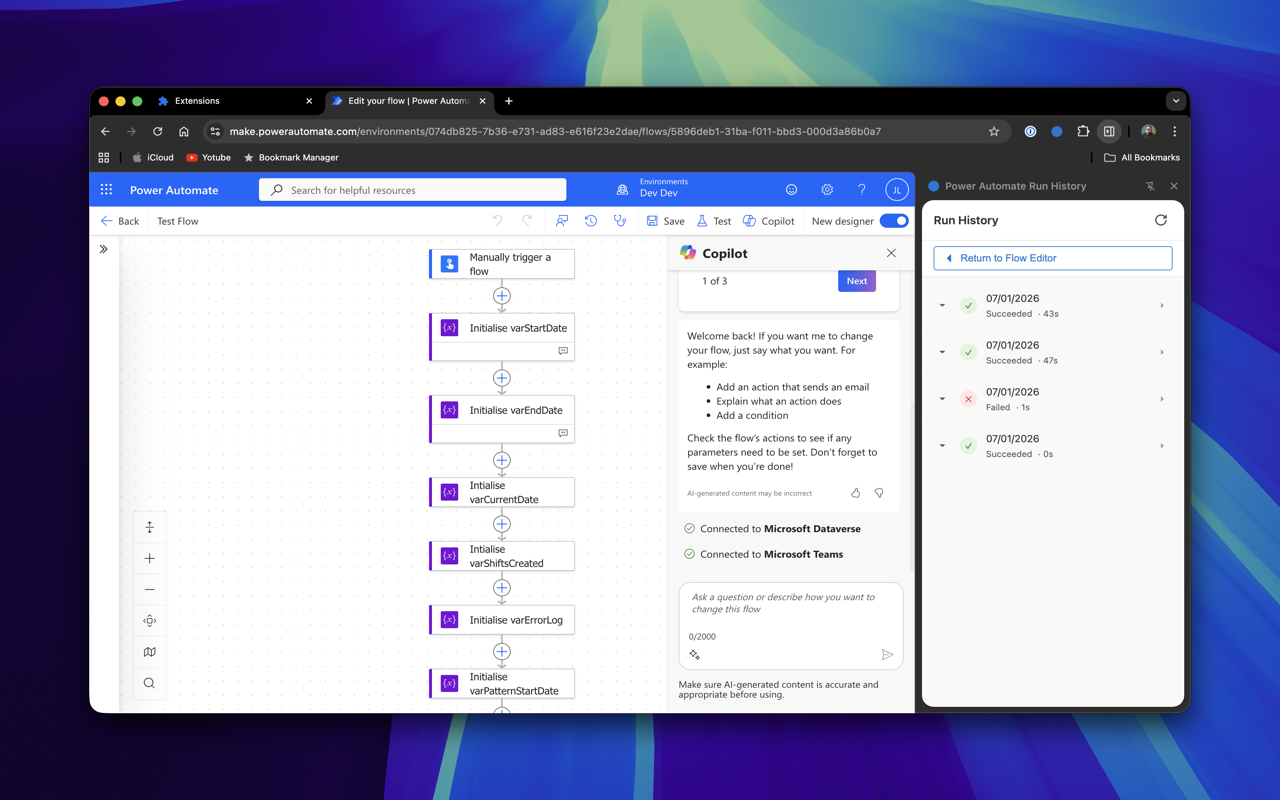Add step below Manually trigger a flow

(502, 296)
